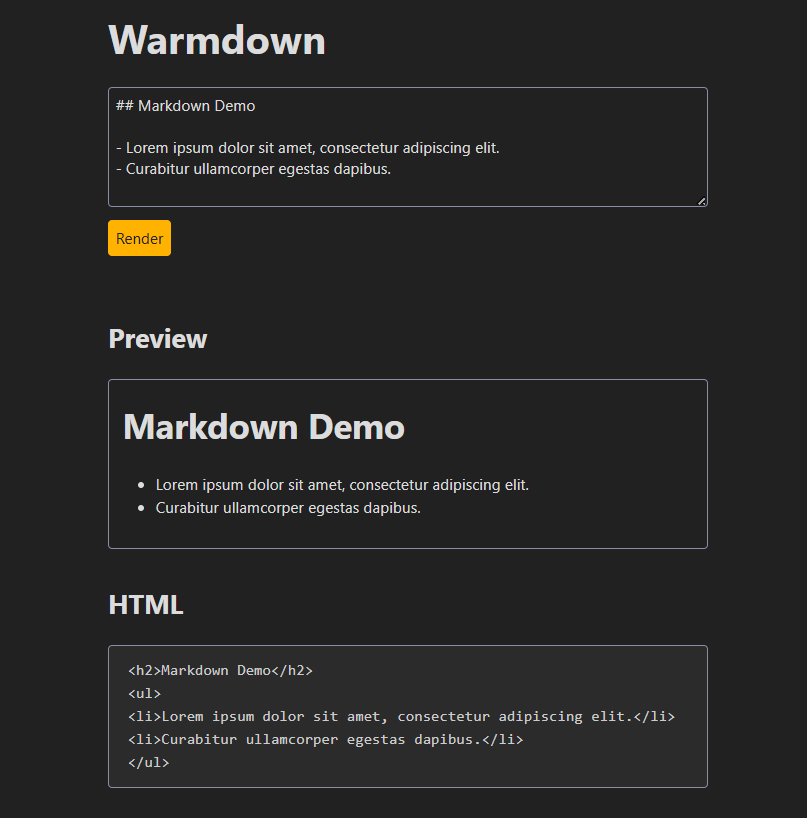Click the <li>Lorem ipsum line in the HTML output
This screenshot has height=818, width=807.
pyautogui.click(x=401, y=716)
